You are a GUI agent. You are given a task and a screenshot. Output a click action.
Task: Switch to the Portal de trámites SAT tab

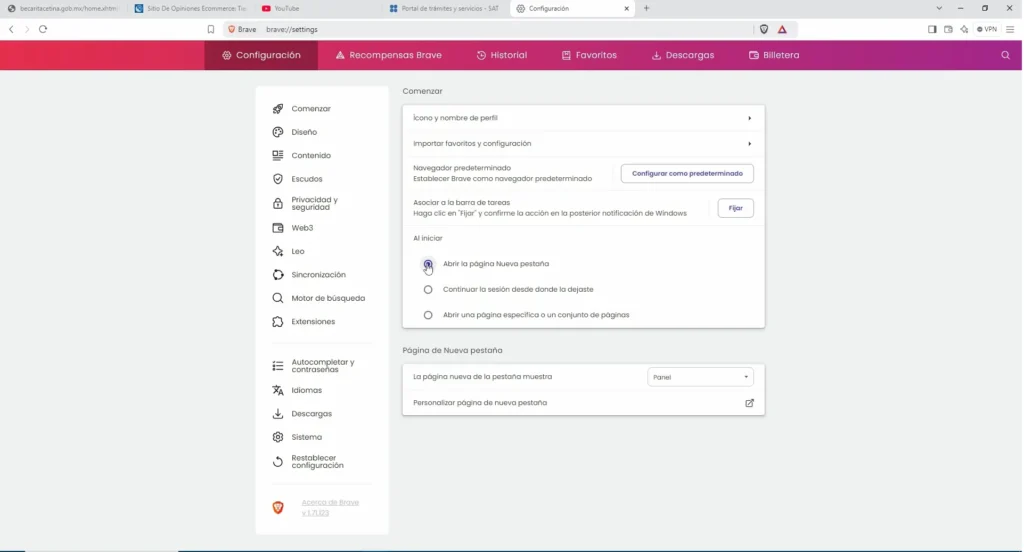(x=445, y=8)
